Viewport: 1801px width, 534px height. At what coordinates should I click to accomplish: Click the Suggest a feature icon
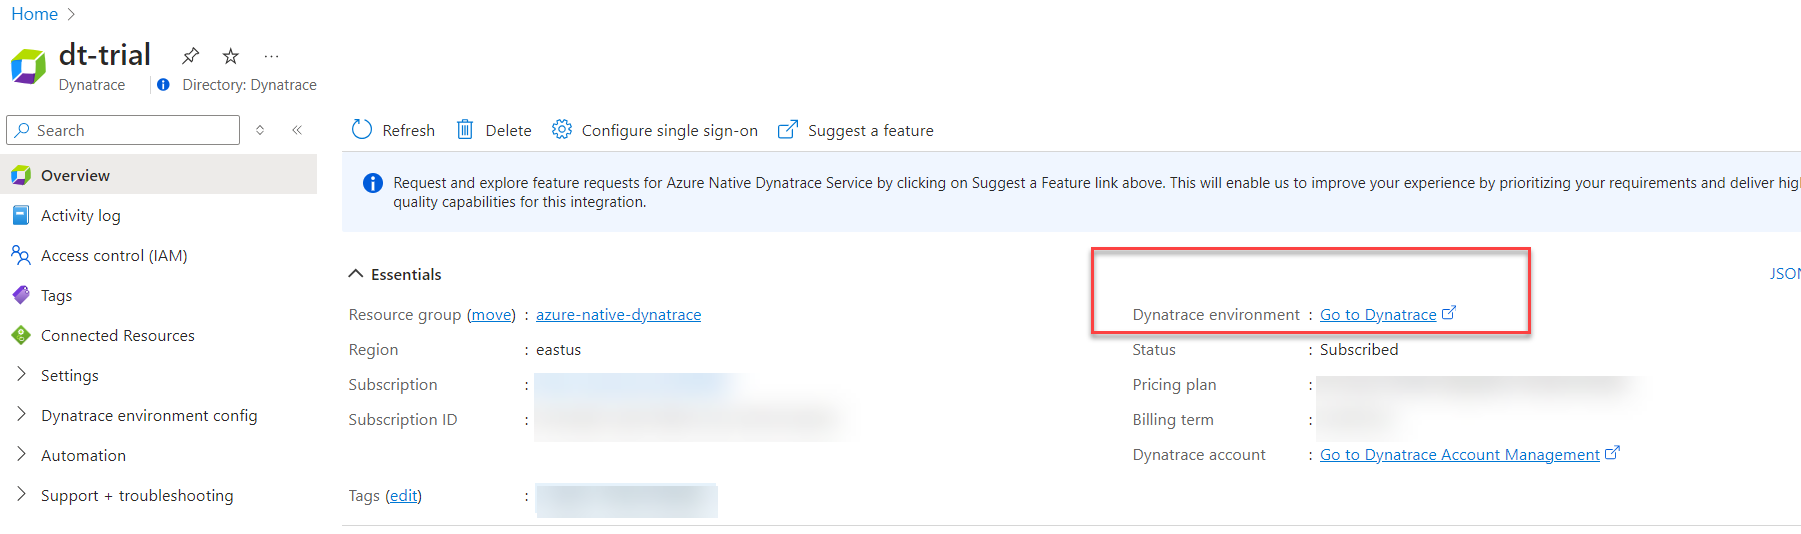click(788, 130)
